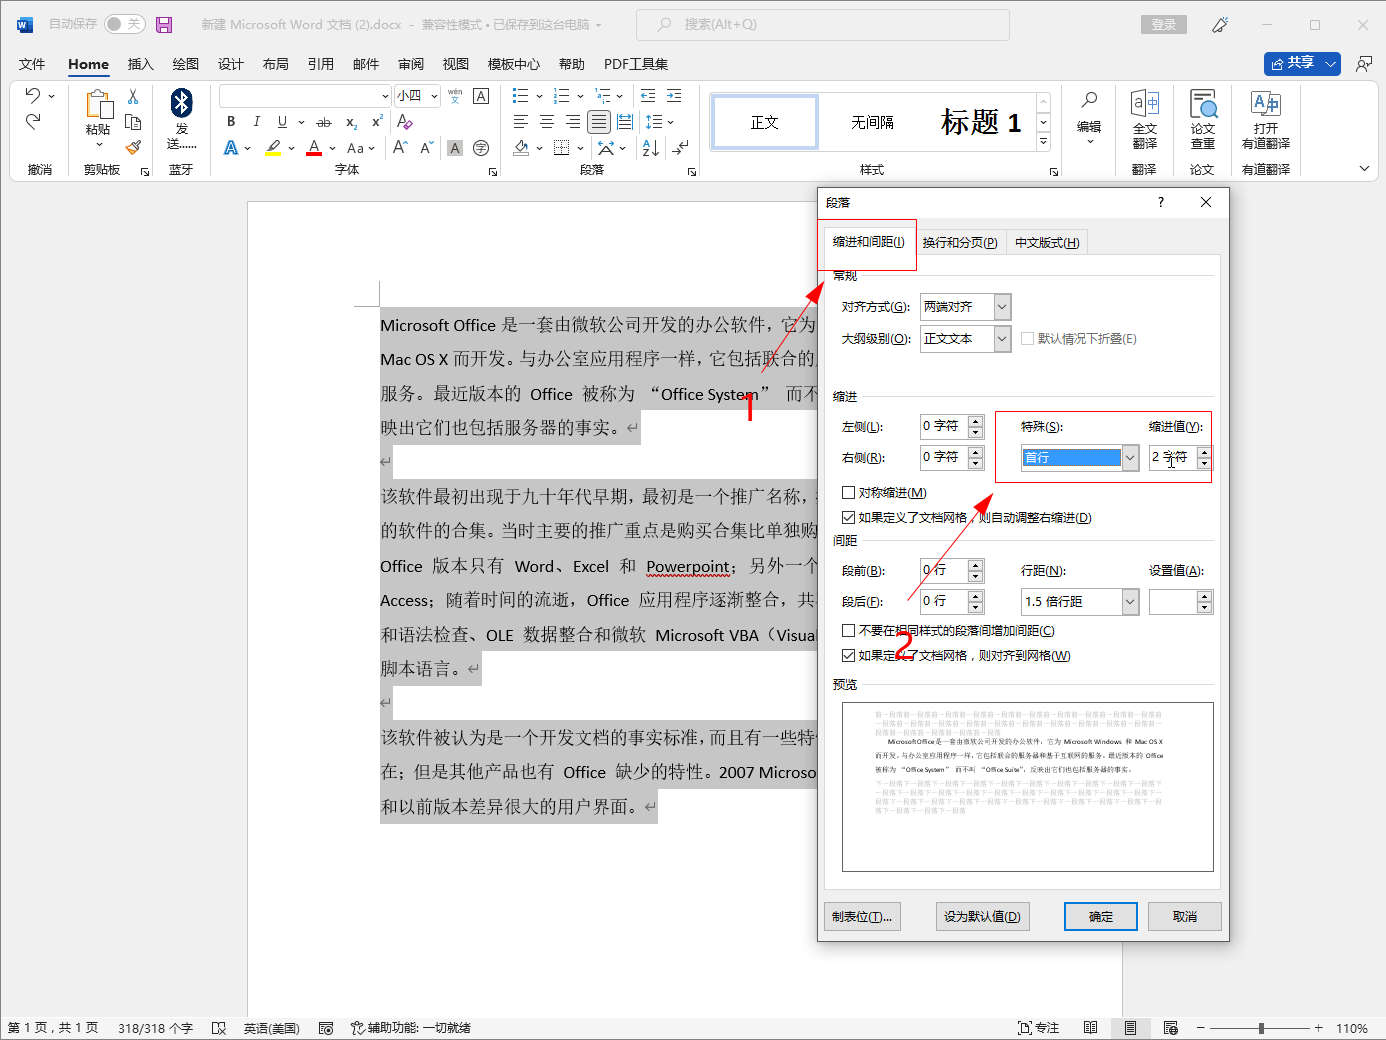Open the line spacing dropdown in dialog
Screen dimensions: 1386x1040
[x=1130, y=602]
